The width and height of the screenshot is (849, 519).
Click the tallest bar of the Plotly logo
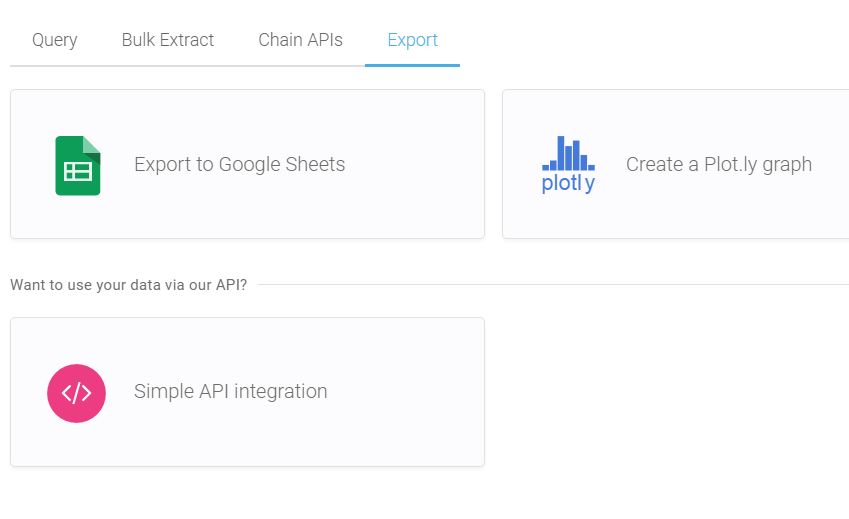click(561, 153)
